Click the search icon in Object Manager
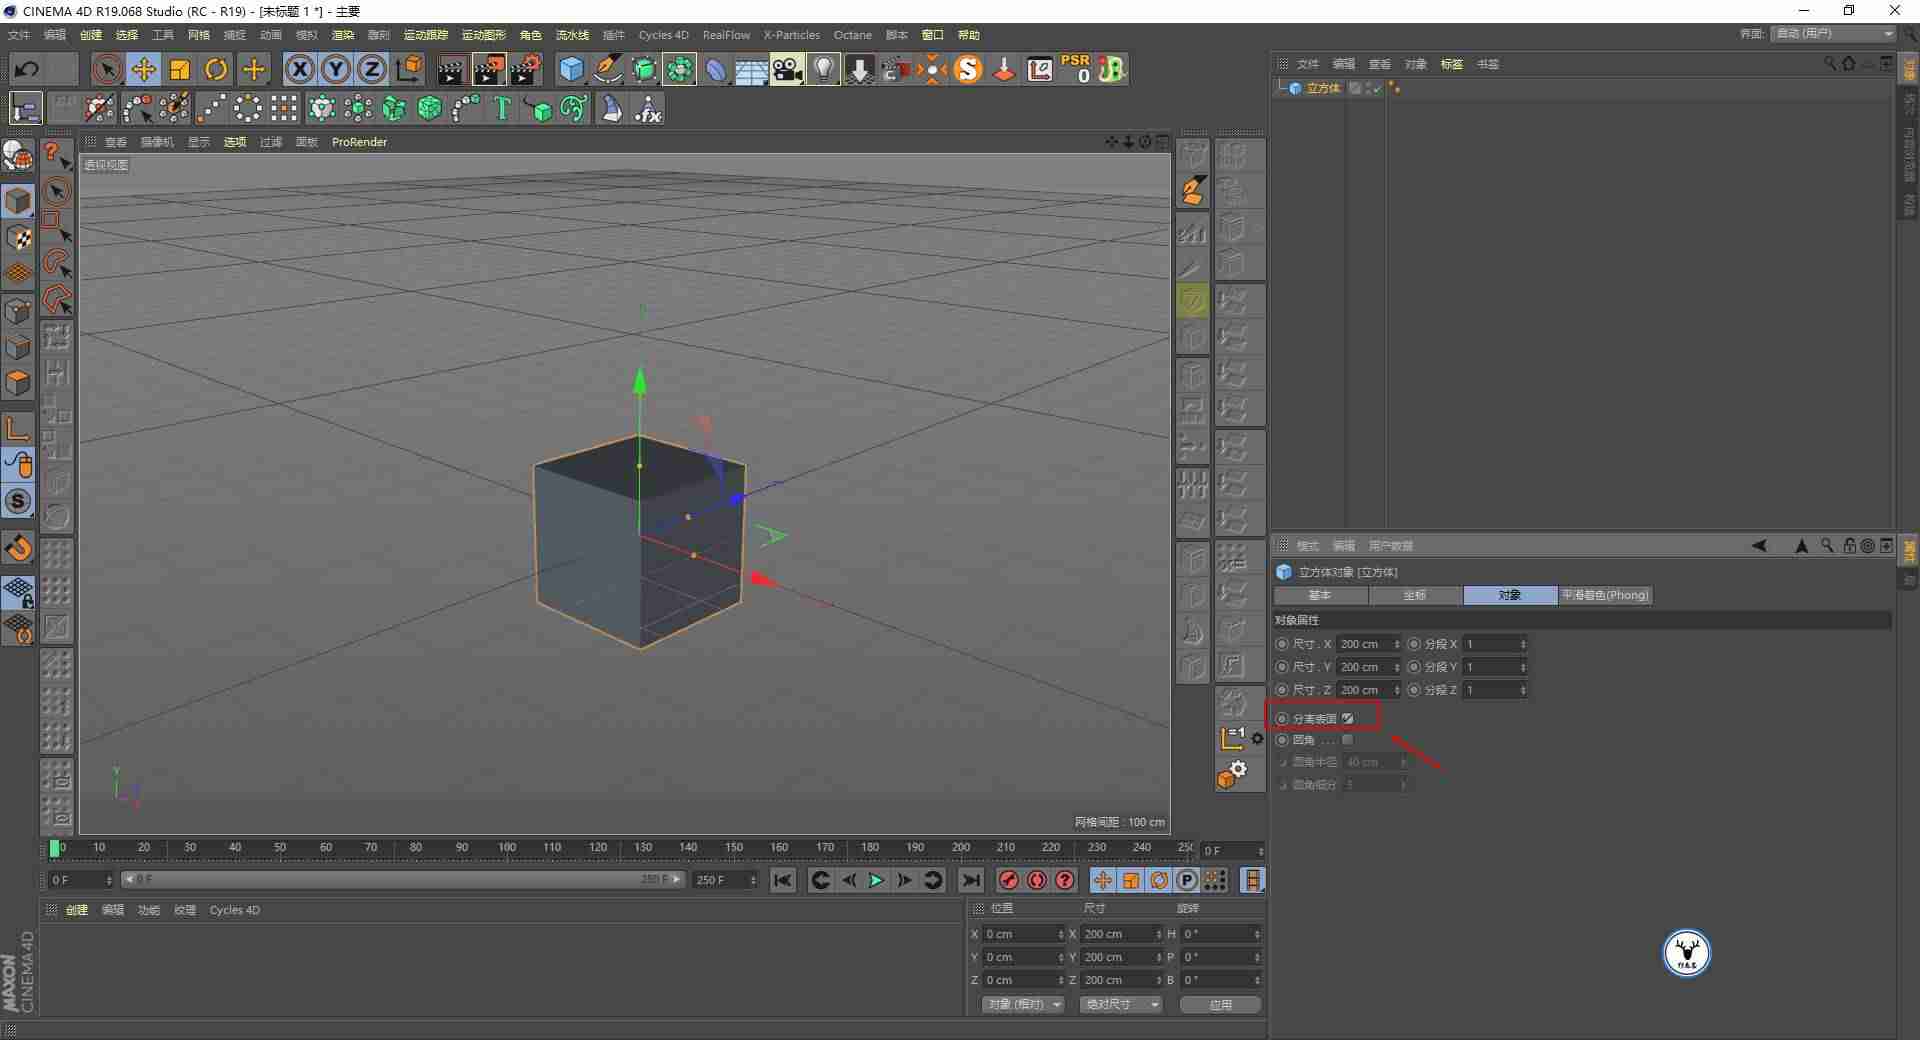 point(1830,63)
